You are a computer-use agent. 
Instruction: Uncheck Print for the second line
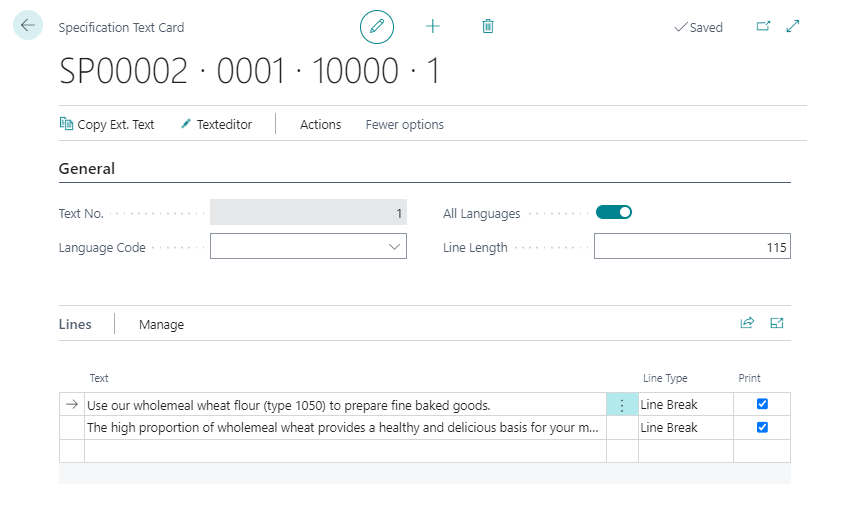point(762,428)
